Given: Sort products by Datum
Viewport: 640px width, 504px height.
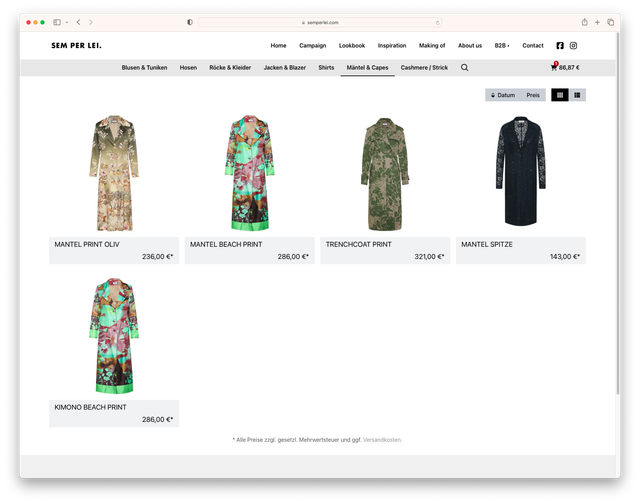Looking at the screenshot, I should (x=503, y=95).
